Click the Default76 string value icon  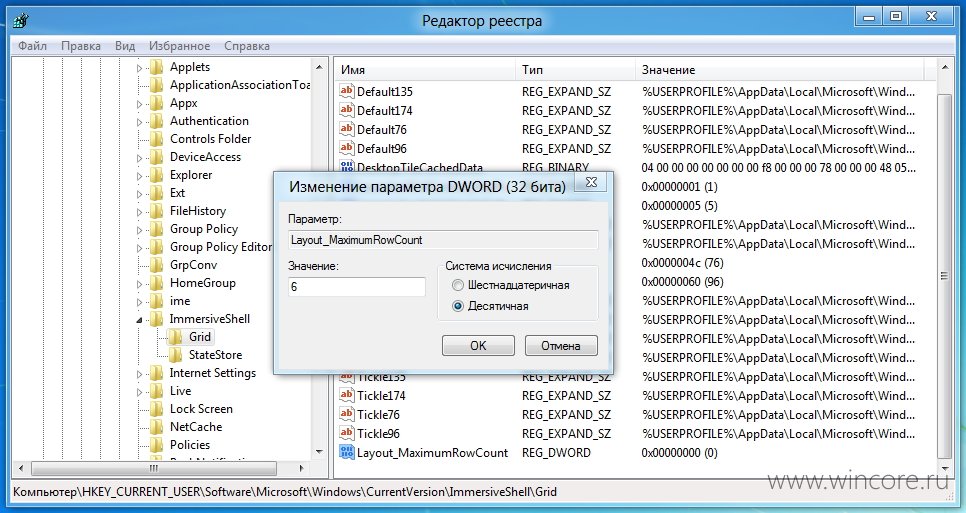coord(346,129)
